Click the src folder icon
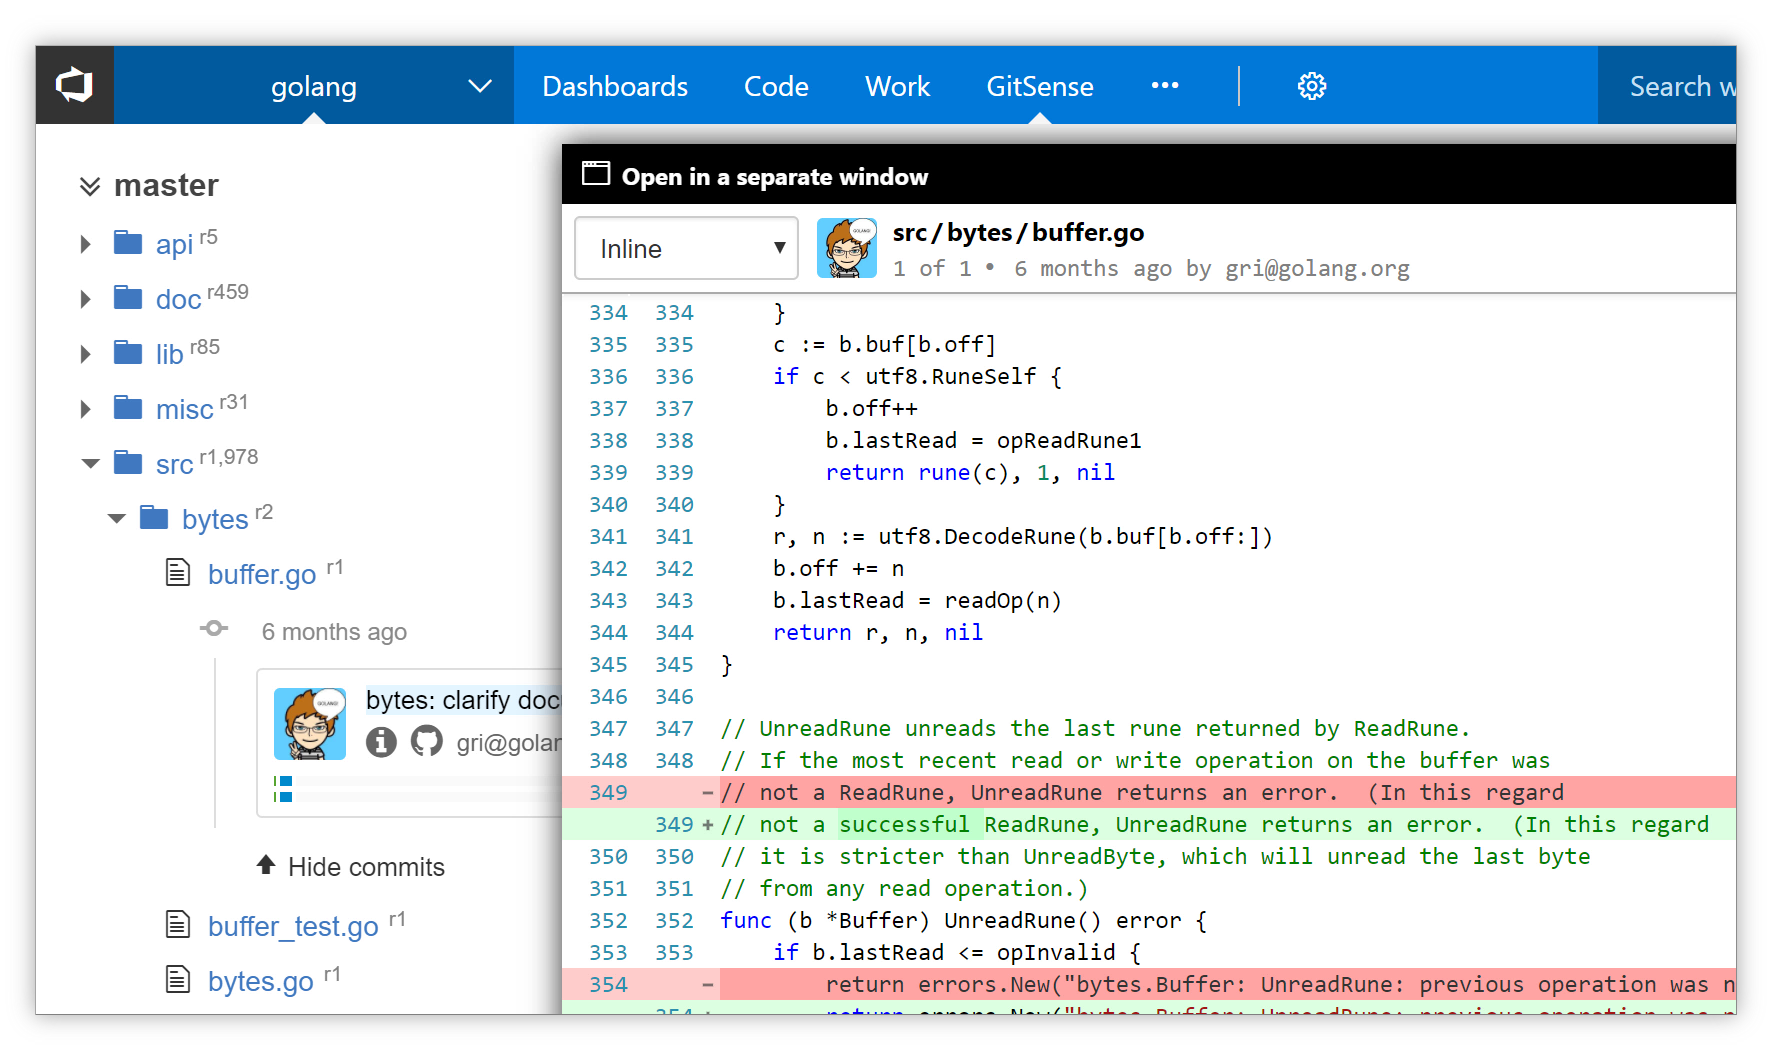Screen dimensions: 1772x1050 pyautogui.click(x=128, y=462)
